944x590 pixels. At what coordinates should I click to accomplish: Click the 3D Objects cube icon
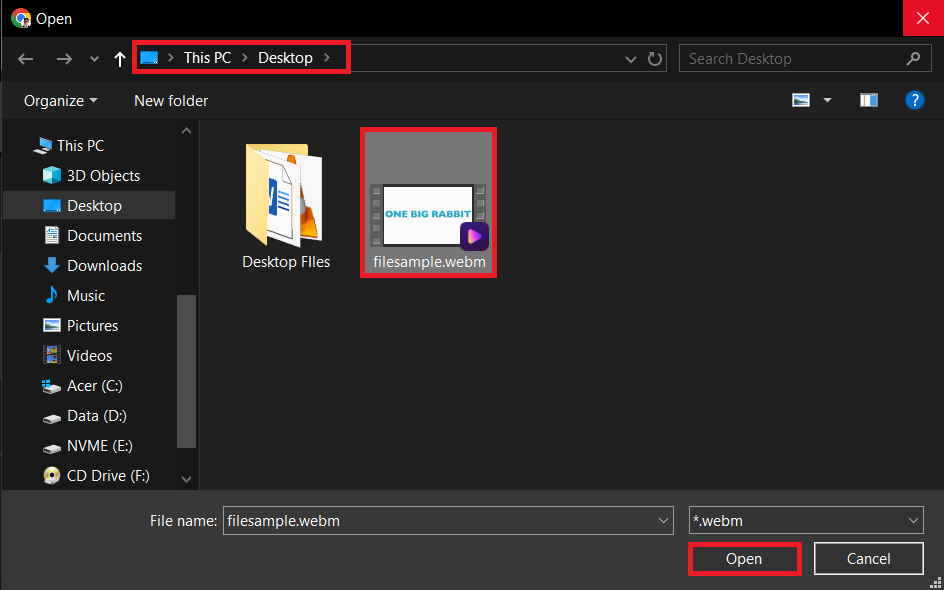coord(52,175)
